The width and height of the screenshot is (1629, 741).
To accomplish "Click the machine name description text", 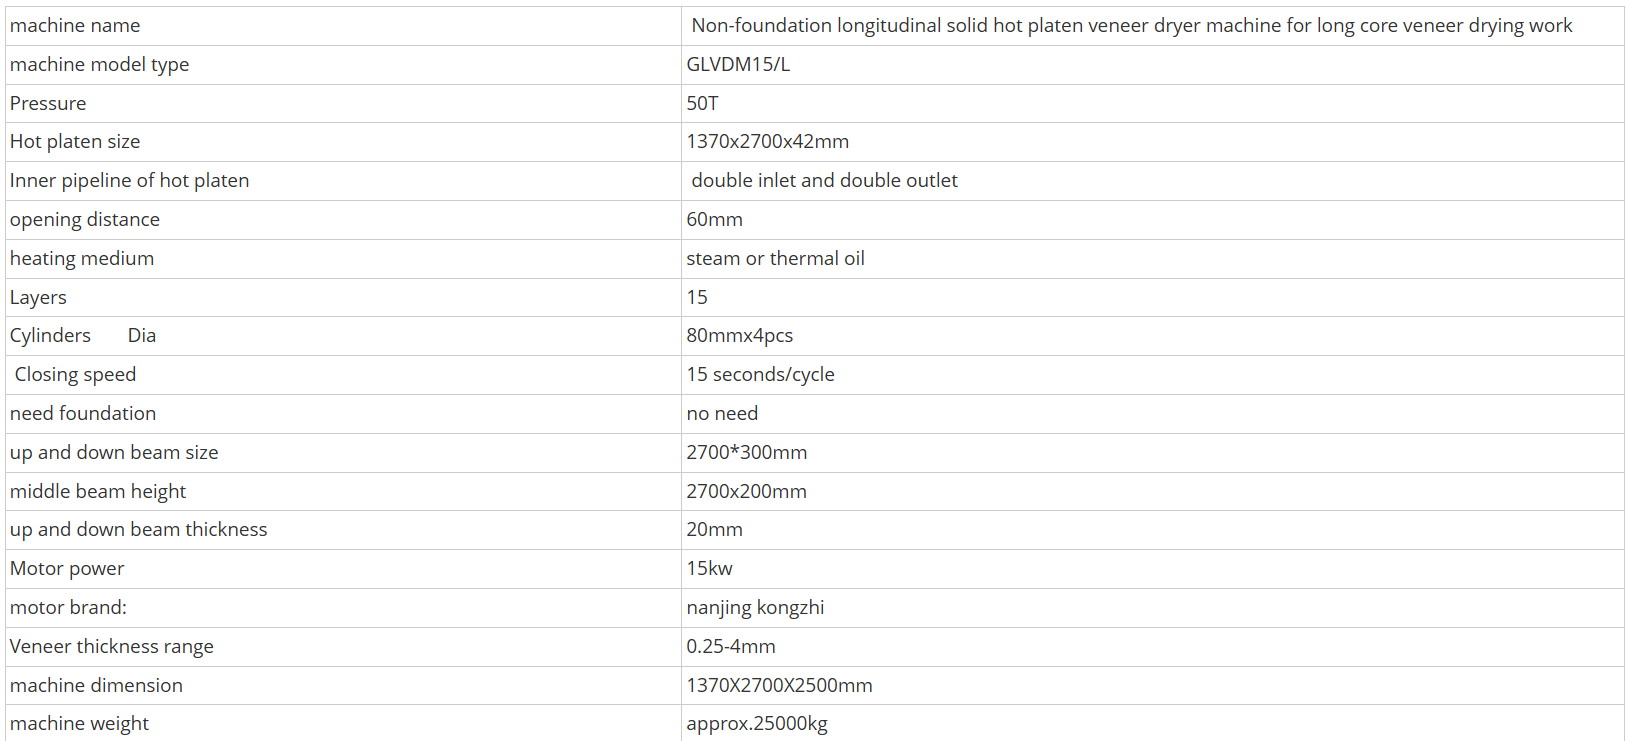I will click(1131, 26).
